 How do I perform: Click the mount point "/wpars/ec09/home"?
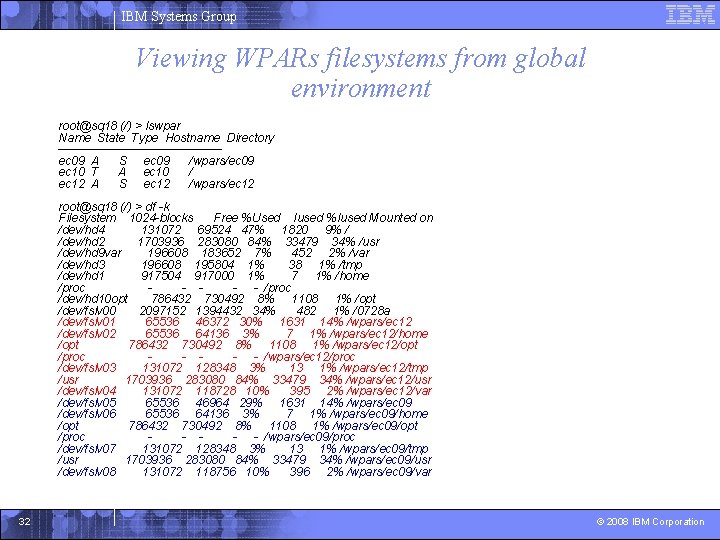pos(379,414)
